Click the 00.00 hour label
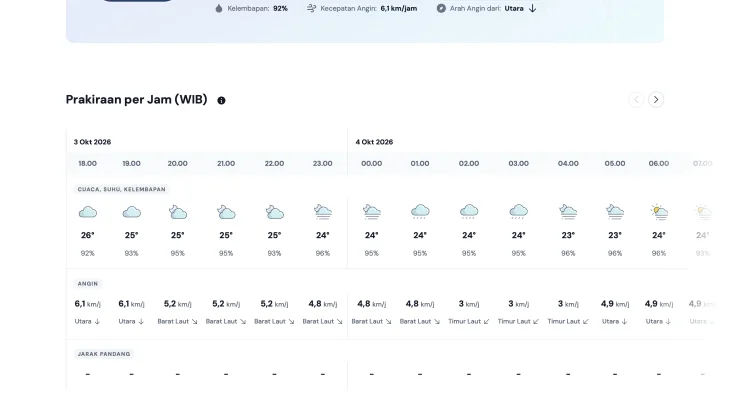The height and width of the screenshot is (420, 750). (x=372, y=164)
